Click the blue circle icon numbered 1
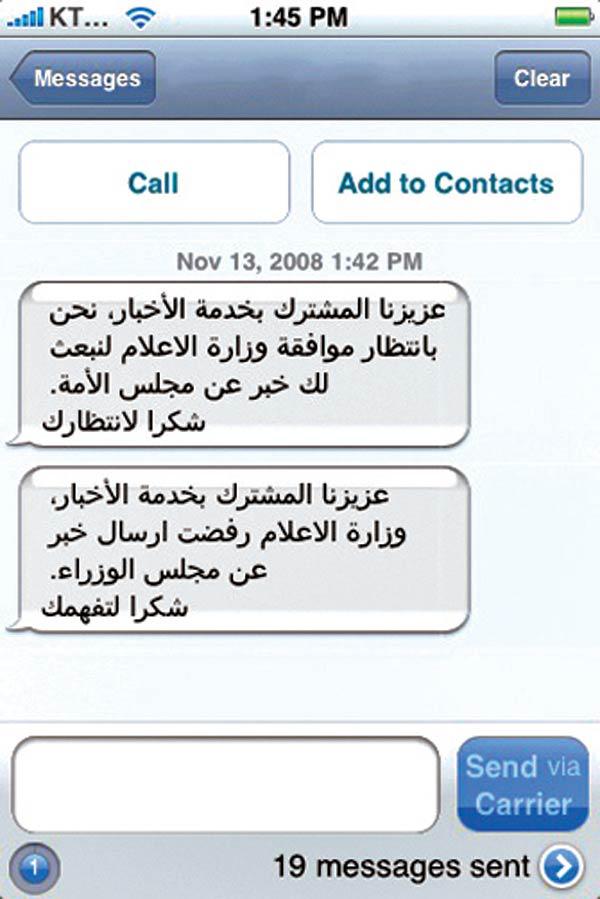The width and height of the screenshot is (600, 899). coord(33,866)
